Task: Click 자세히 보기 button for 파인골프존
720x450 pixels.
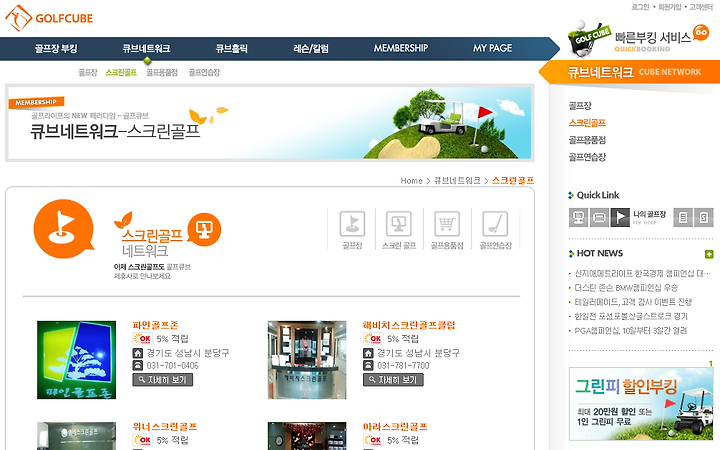Action: click(x=163, y=380)
